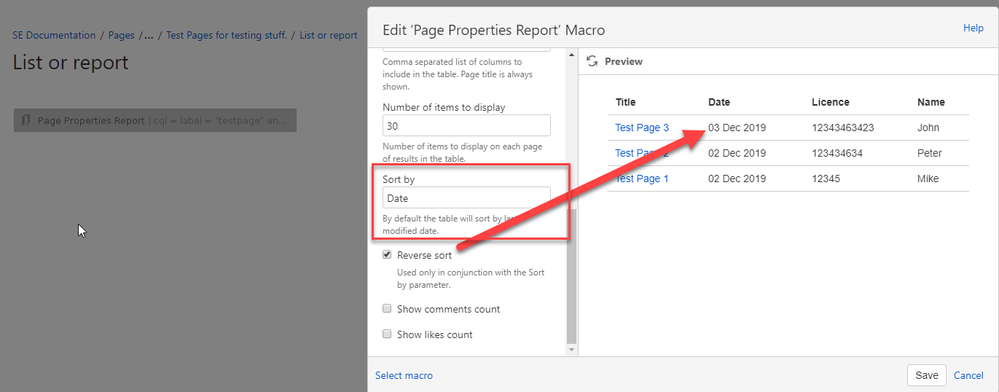Viewport: 999px width, 392px height.
Task: Click the Sort by input field
Action: click(466, 198)
